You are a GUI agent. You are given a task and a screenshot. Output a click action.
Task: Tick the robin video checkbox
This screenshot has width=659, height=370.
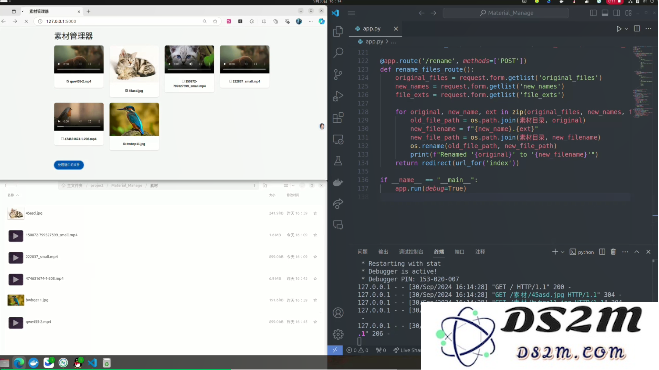click(x=62, y=139)
